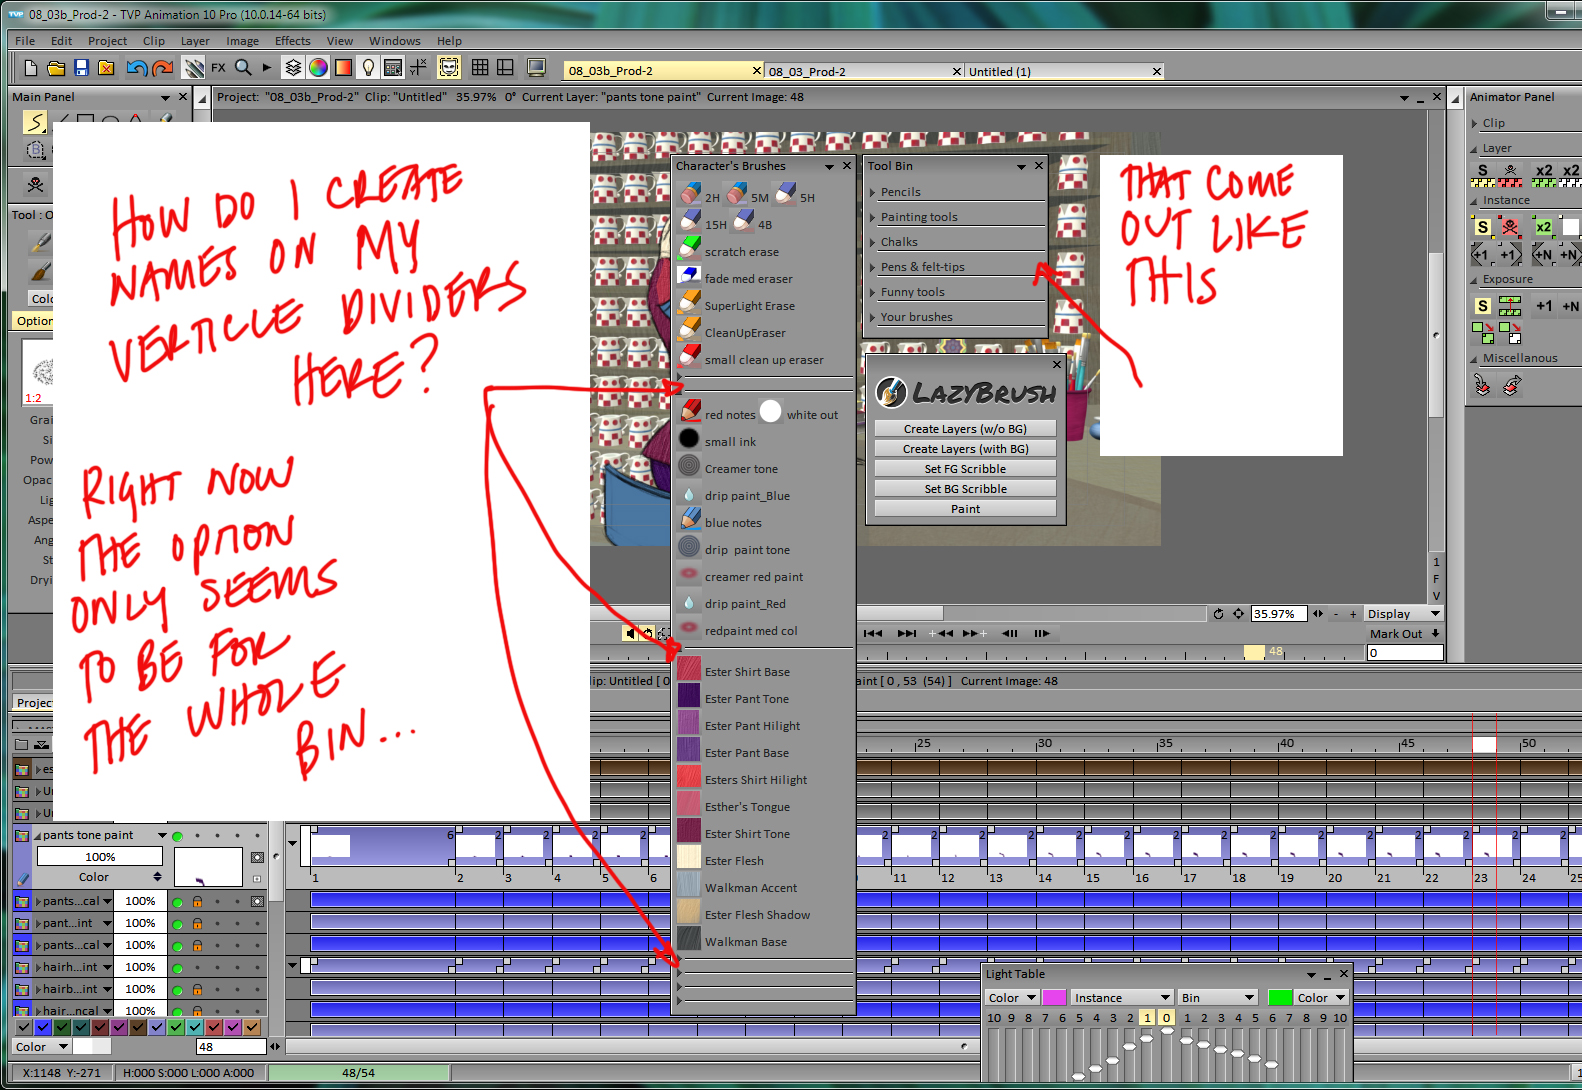Viewport: 1582px width, 1090px height.
Task: Create a new project with toolbar icon
Action: point(31,68)
